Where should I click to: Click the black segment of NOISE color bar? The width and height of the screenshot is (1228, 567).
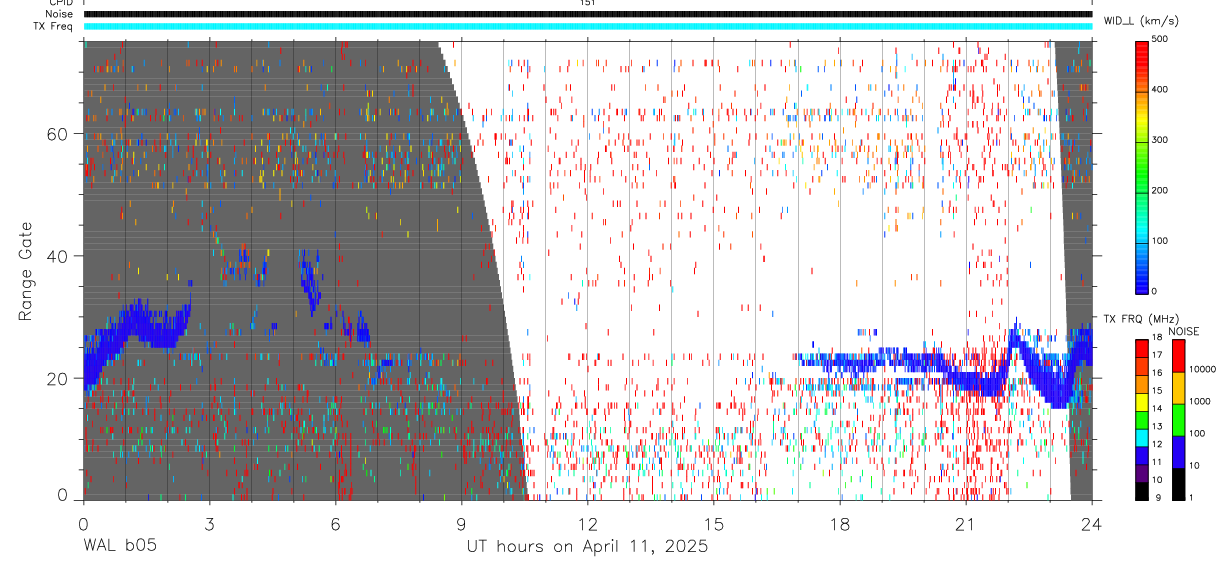(x=1177, y=484)
